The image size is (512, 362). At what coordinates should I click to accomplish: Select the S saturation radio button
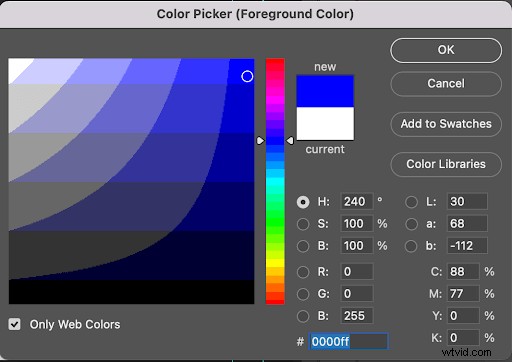(303, 224)
